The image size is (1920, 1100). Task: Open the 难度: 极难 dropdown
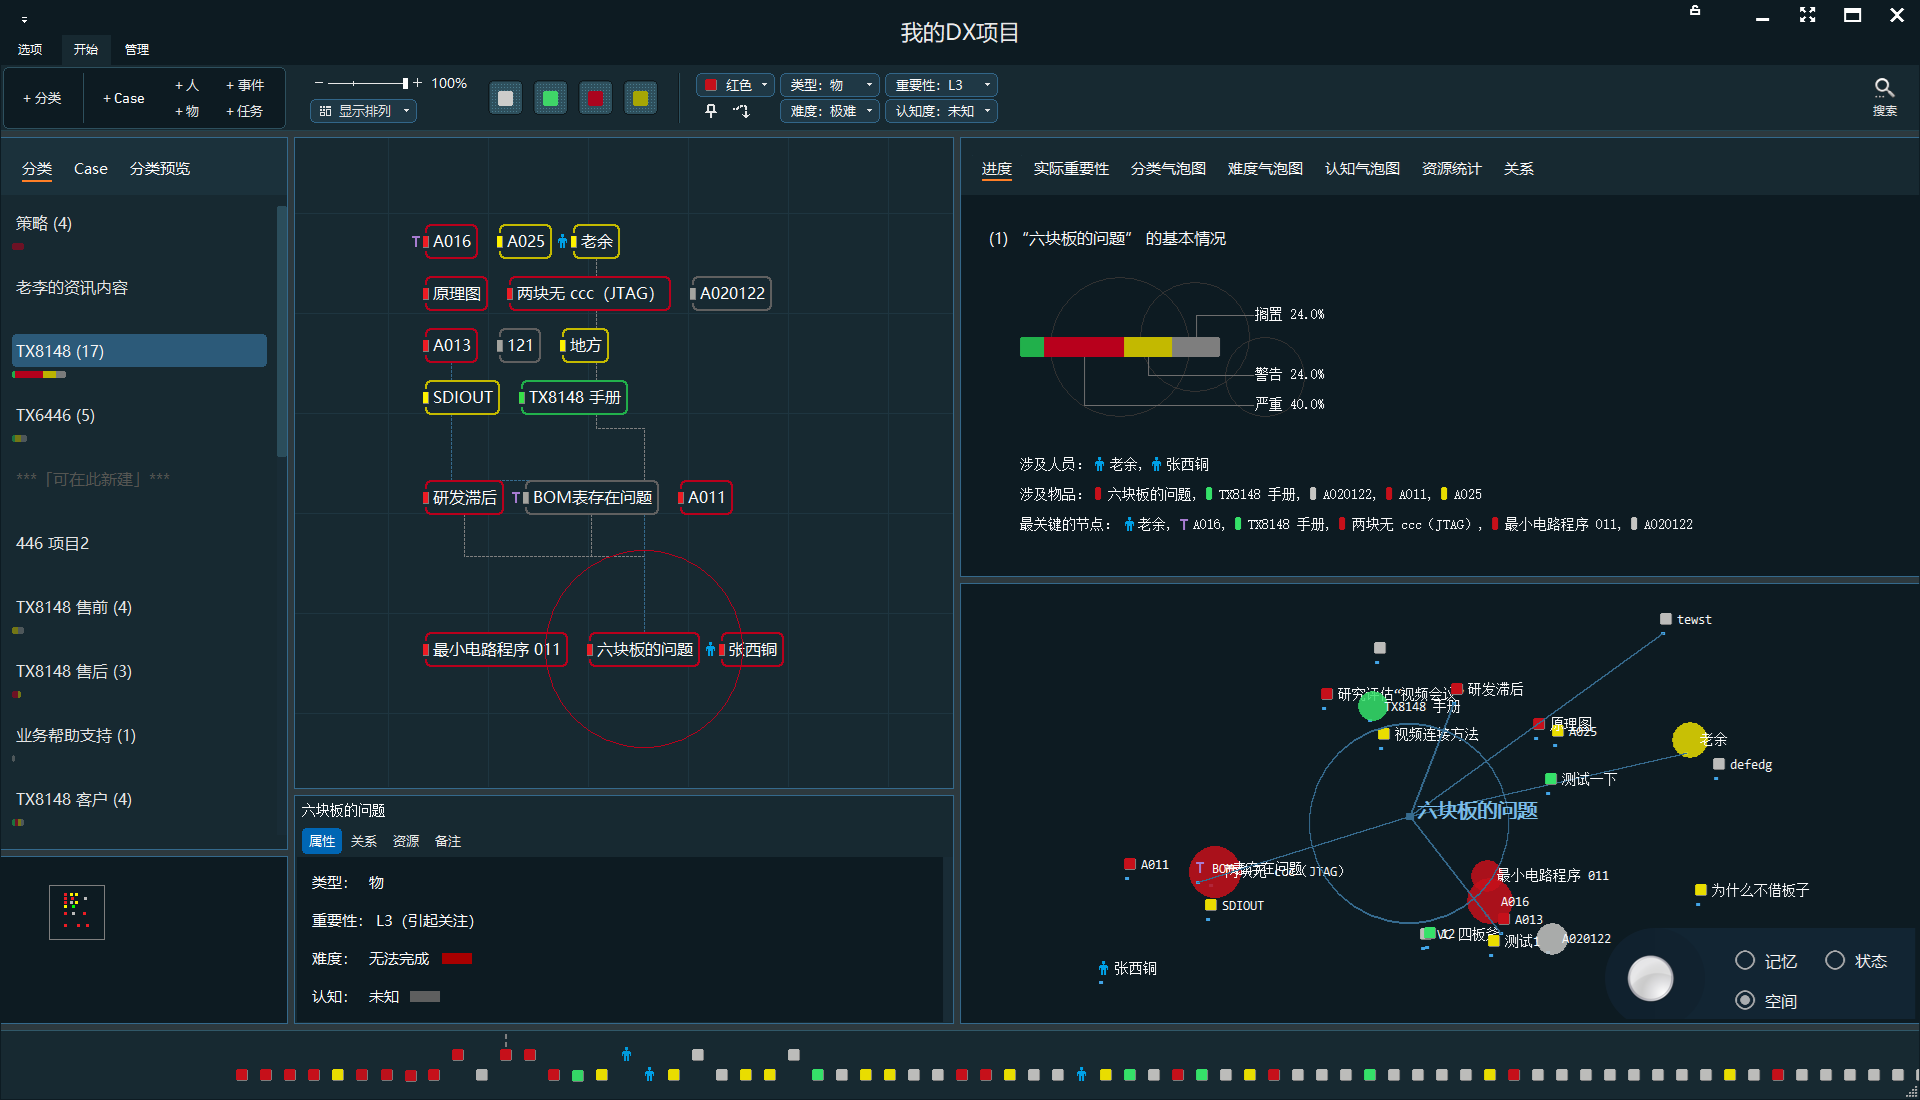tap(829, 111)
